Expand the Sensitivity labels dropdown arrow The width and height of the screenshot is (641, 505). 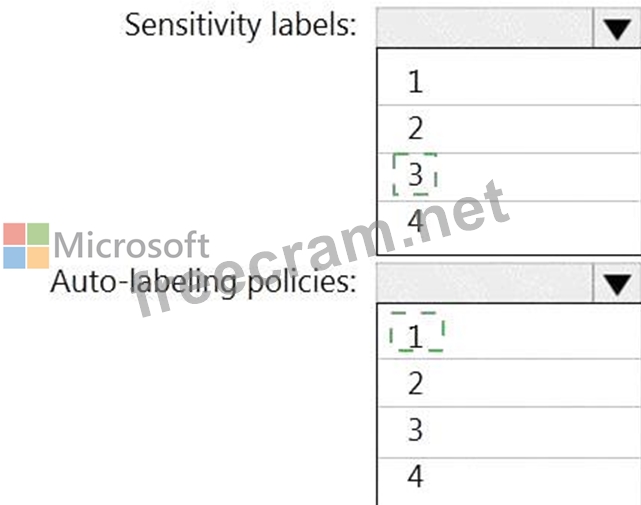(615, 29)
